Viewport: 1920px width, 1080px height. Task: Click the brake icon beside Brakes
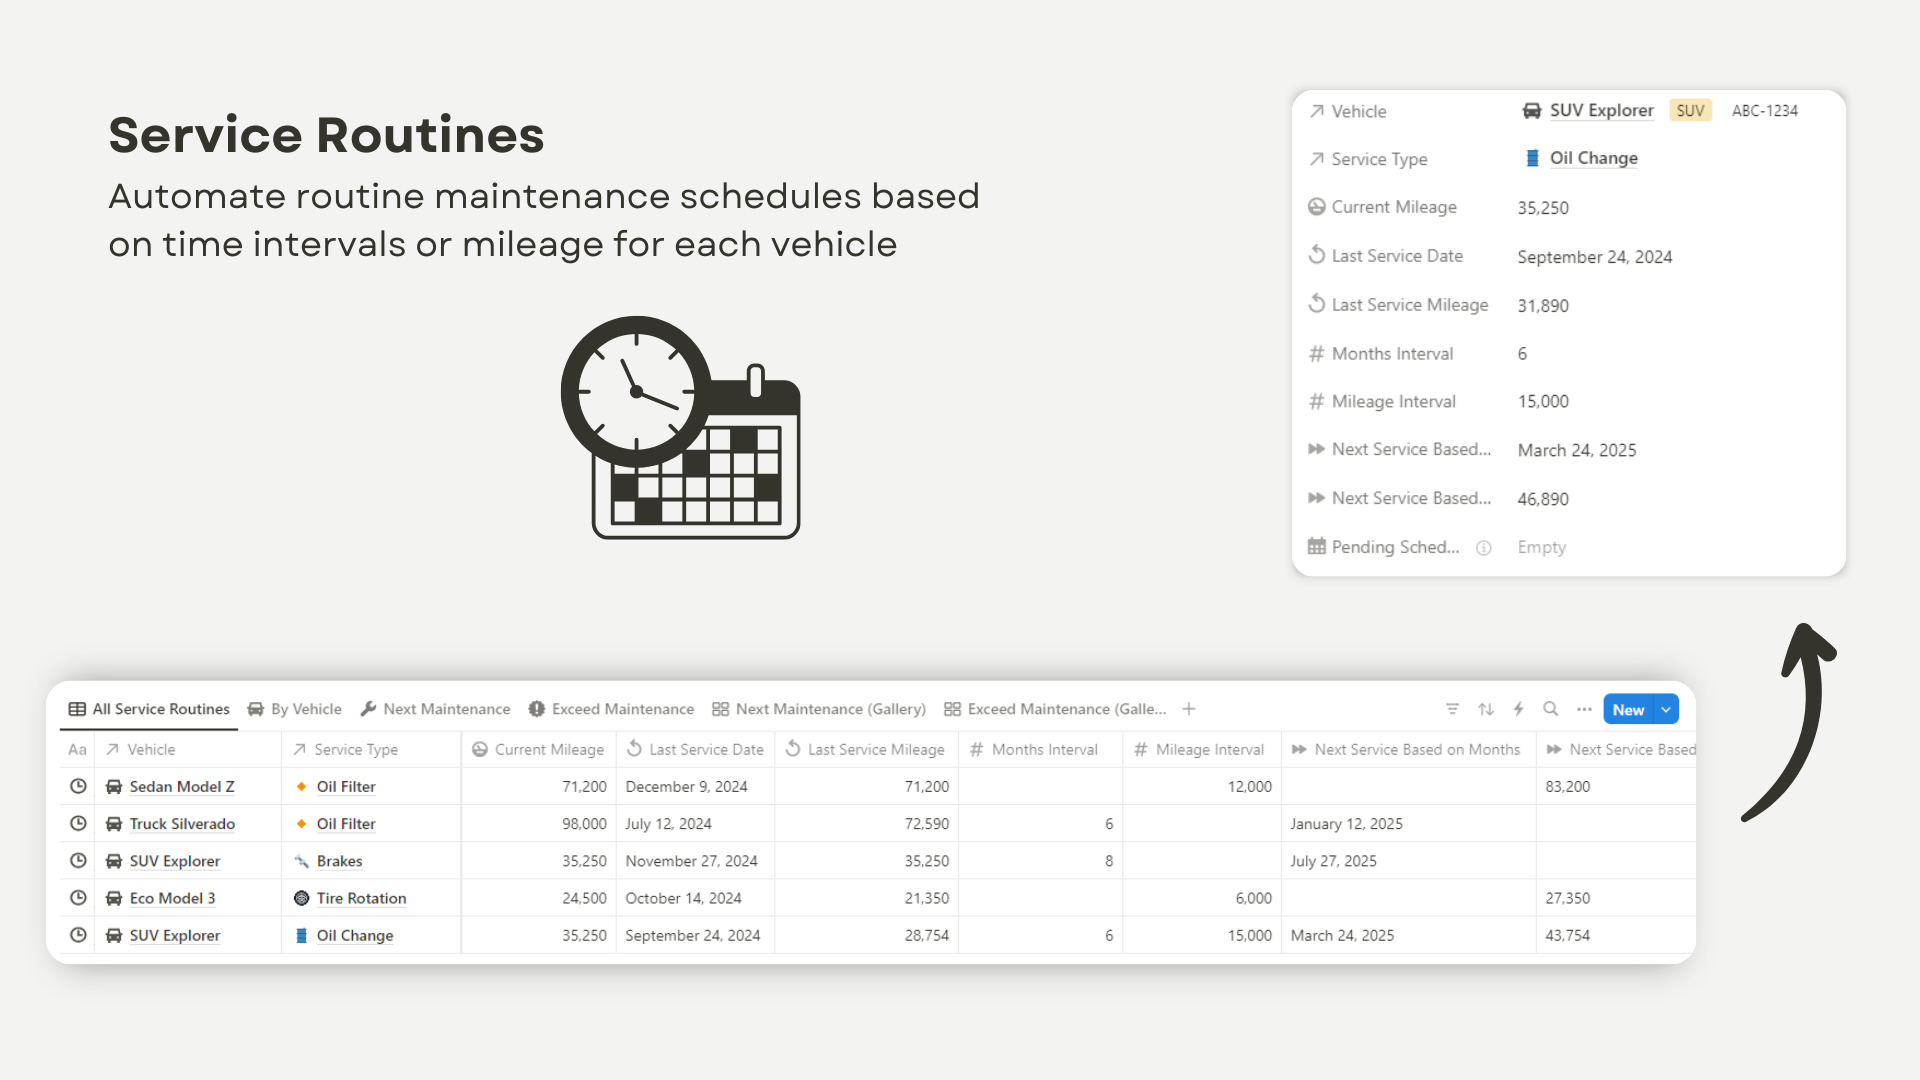click(x=301, y=861)
